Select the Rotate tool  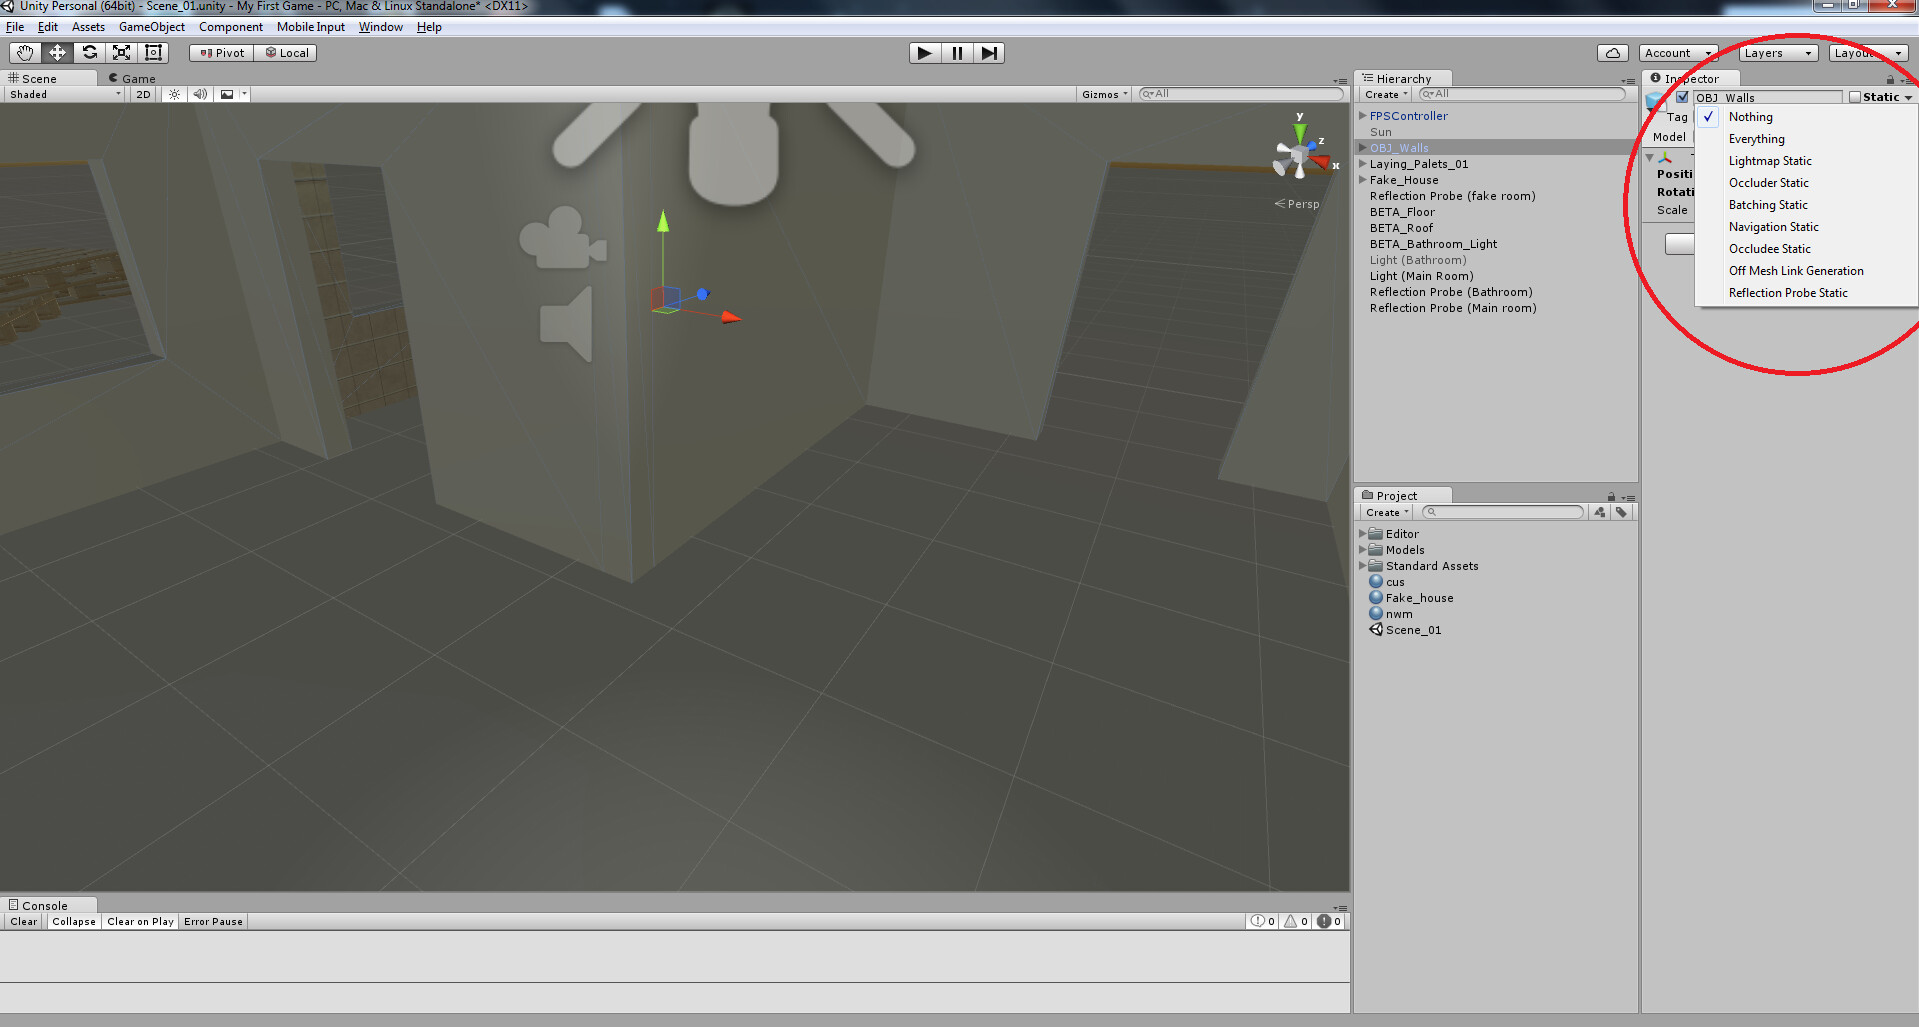[89, 53]
